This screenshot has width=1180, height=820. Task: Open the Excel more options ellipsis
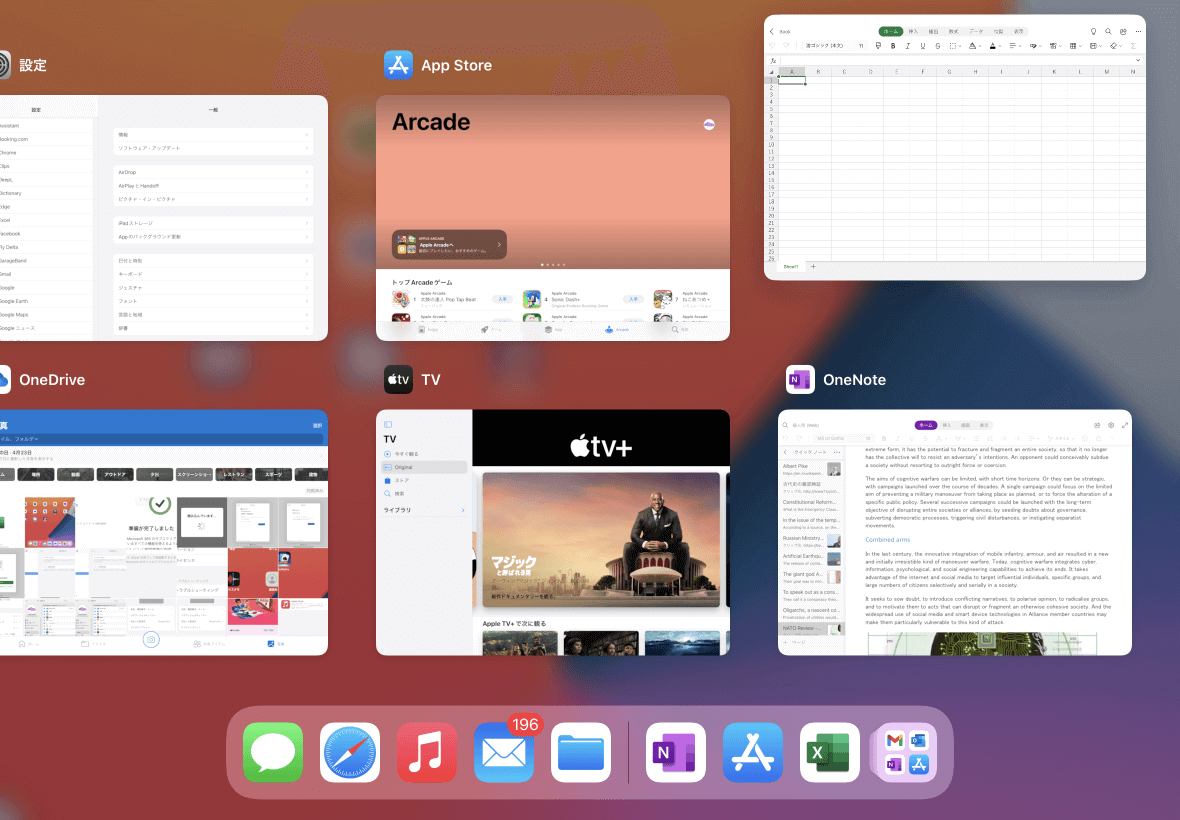pos(1139,32)
